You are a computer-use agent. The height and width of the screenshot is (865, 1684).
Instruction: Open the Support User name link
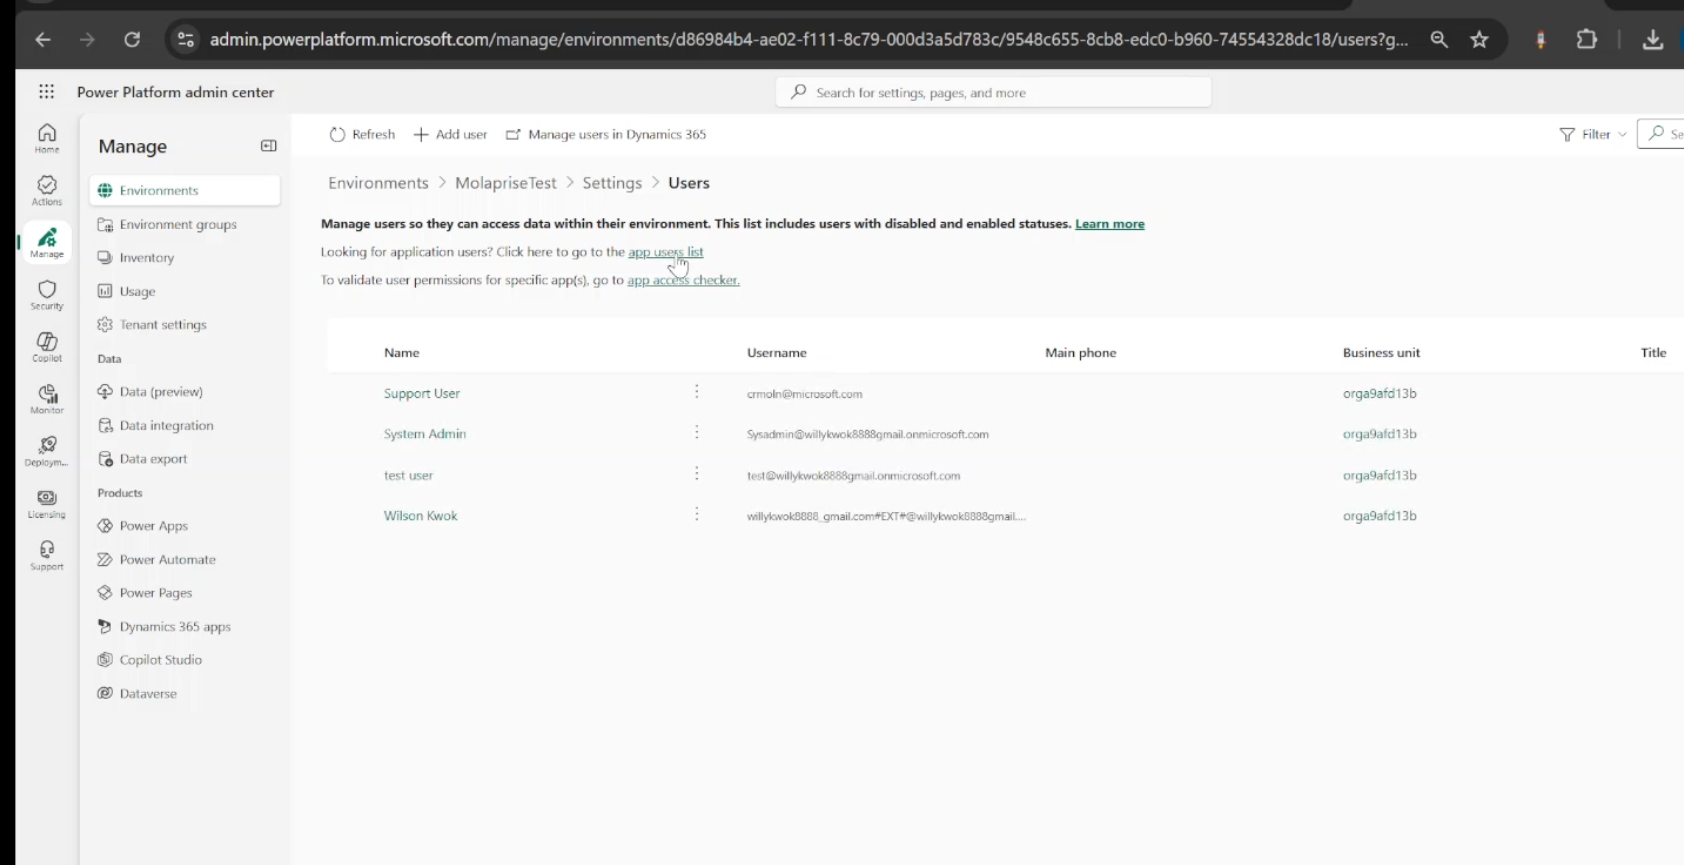(x=422, y=393)
